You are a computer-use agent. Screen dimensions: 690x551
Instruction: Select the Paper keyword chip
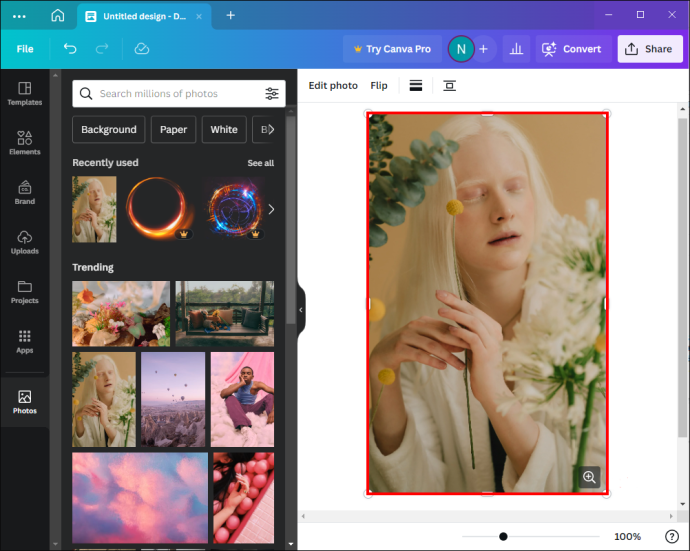[x=173, y=129]
